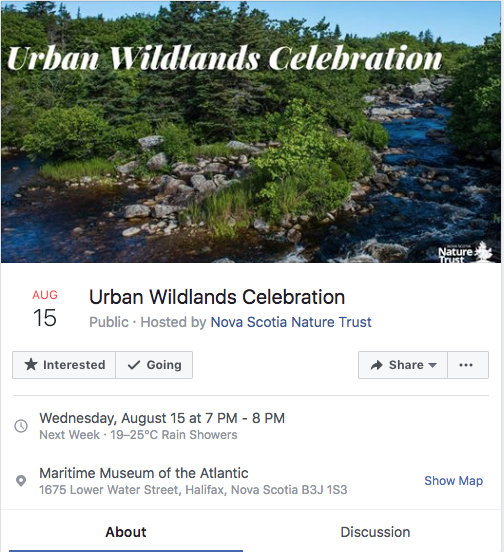Screen dimensions: 504x552
Task: Click the share arrow icon
Action: click(377, 365)
